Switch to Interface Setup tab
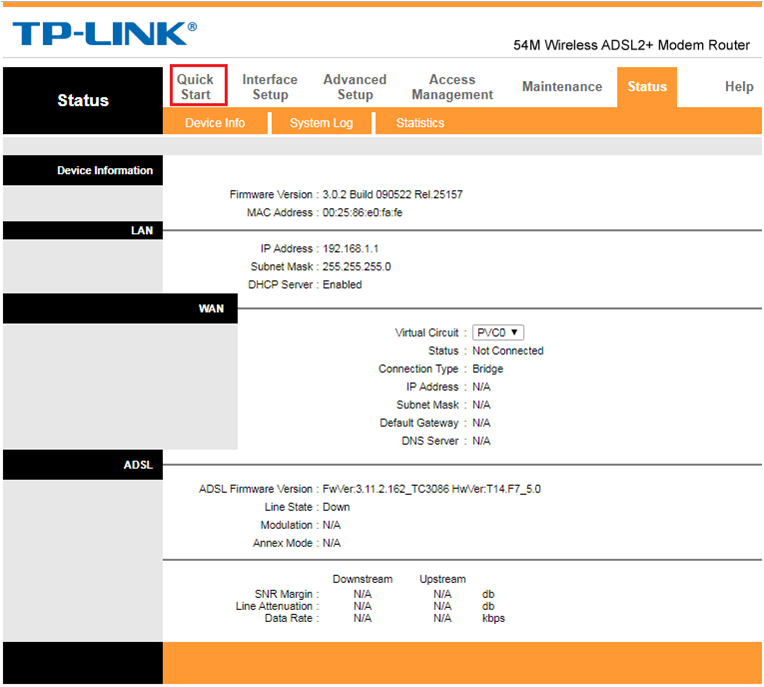Screen dimensions: 764x687 270,86
